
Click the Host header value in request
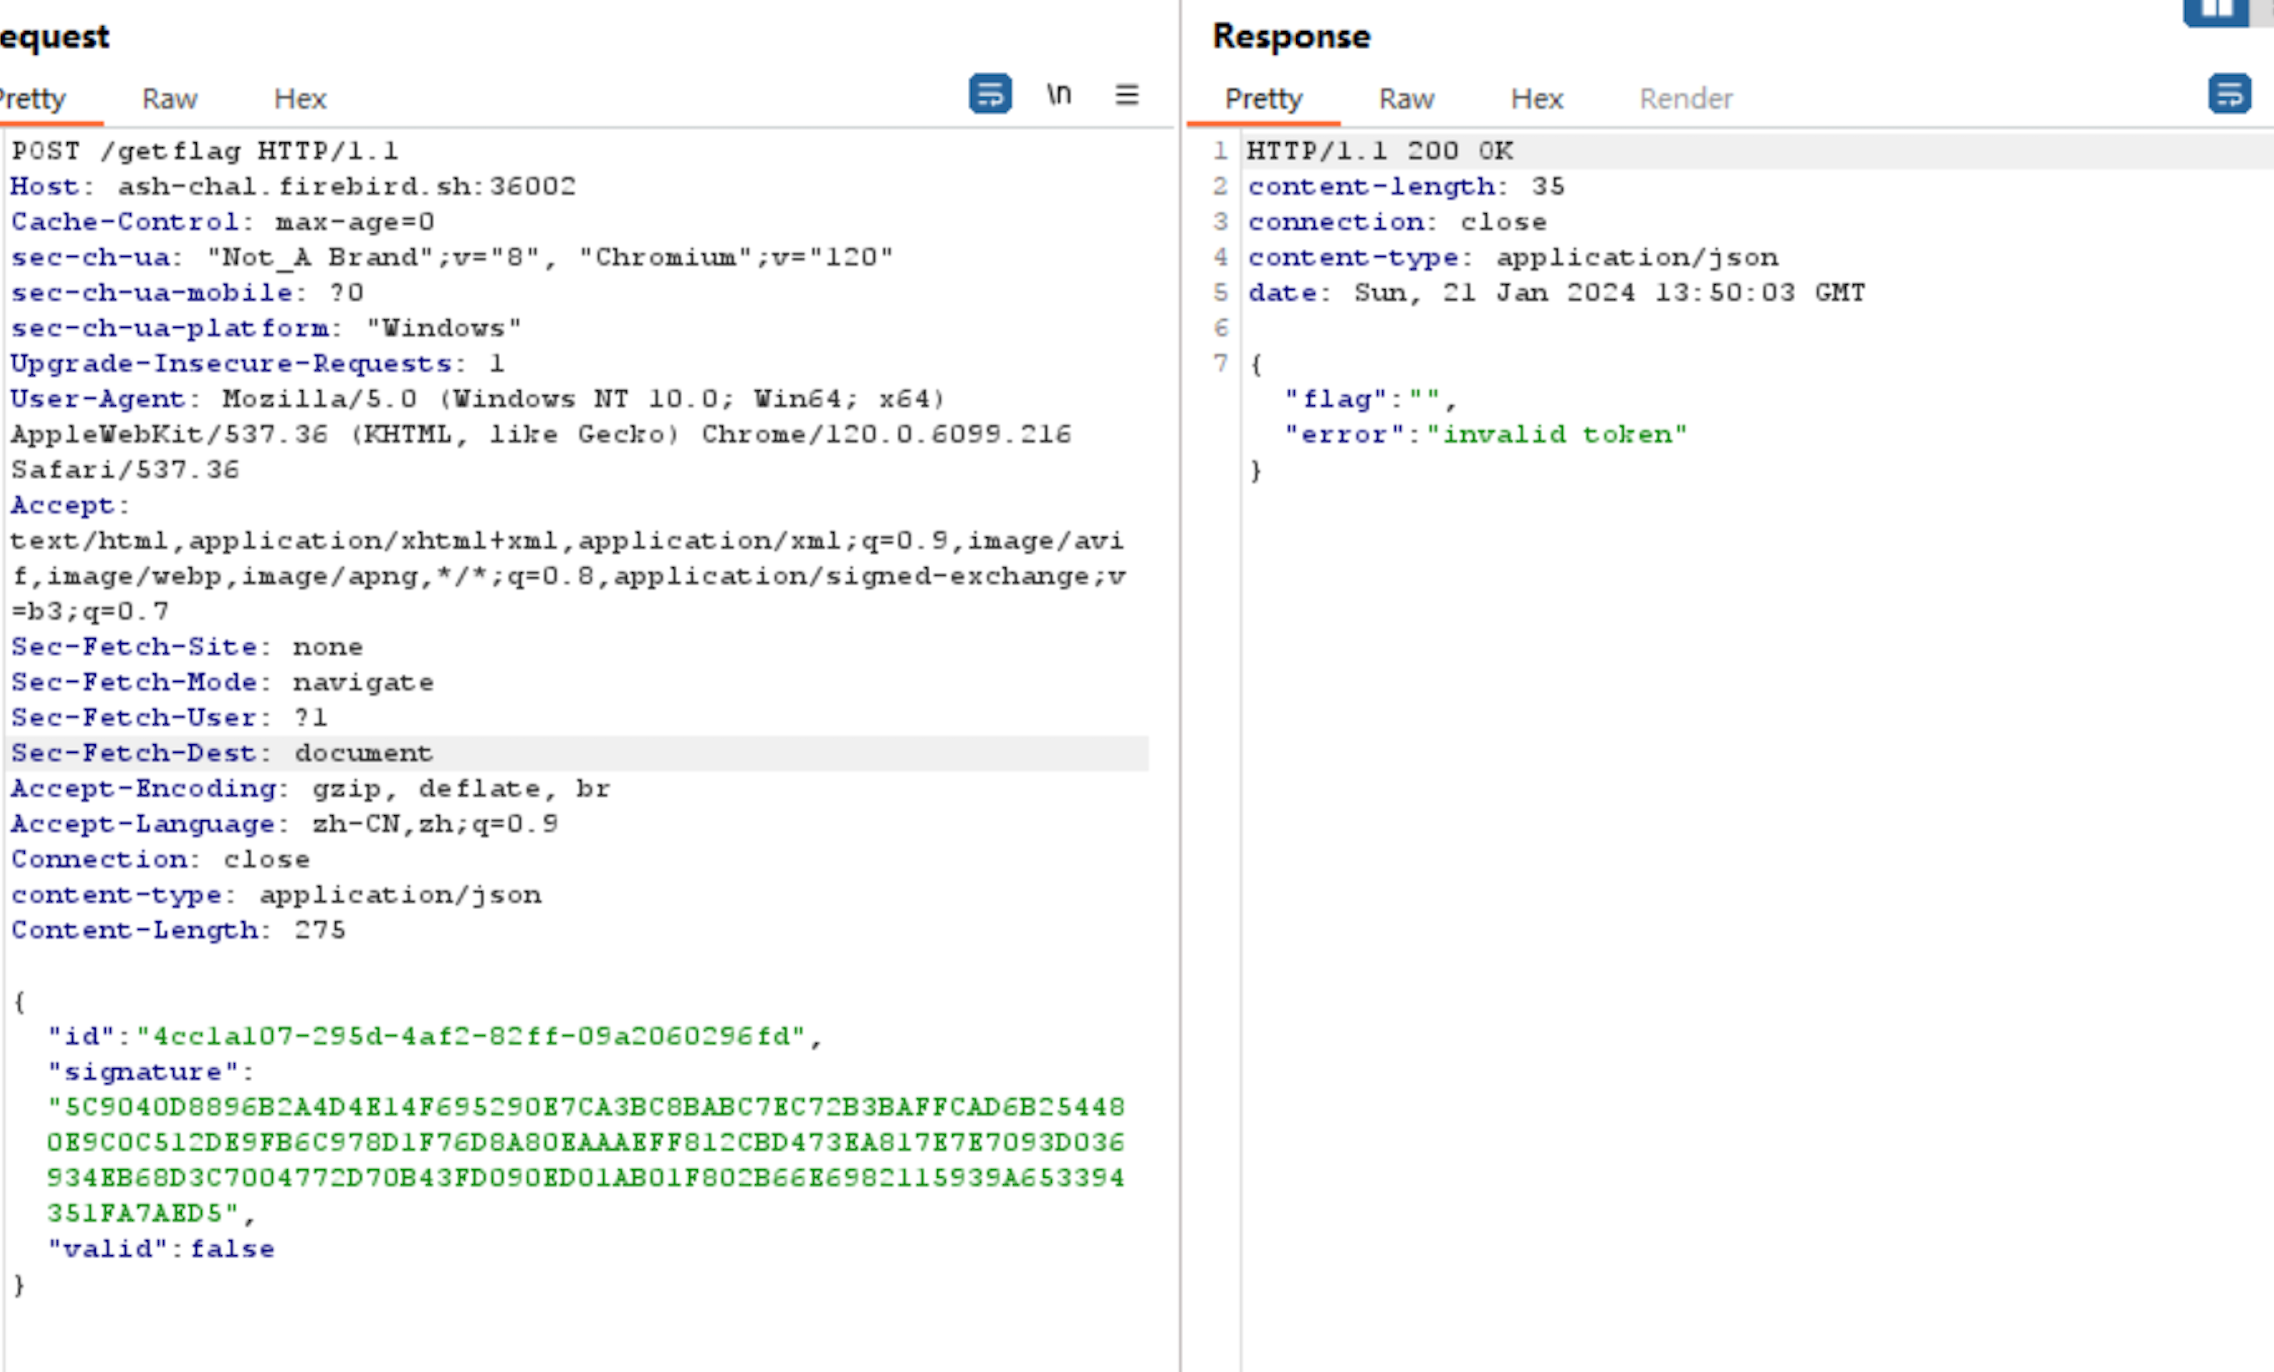(x=346, y=187)
